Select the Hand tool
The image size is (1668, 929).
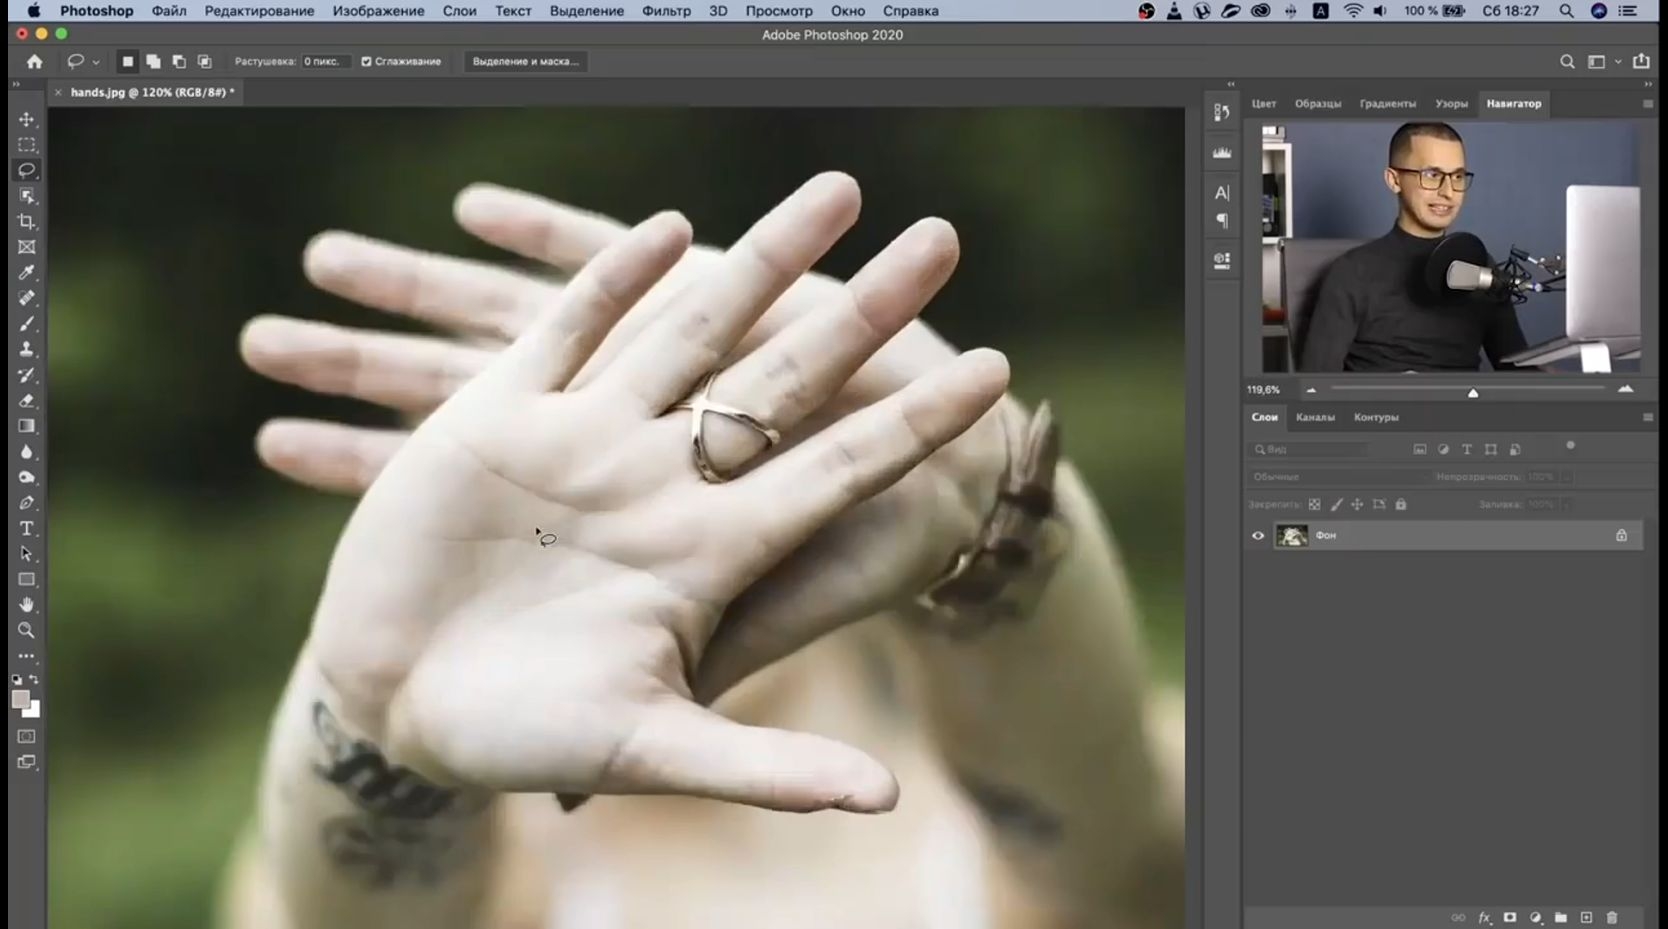tap(27, 605)
